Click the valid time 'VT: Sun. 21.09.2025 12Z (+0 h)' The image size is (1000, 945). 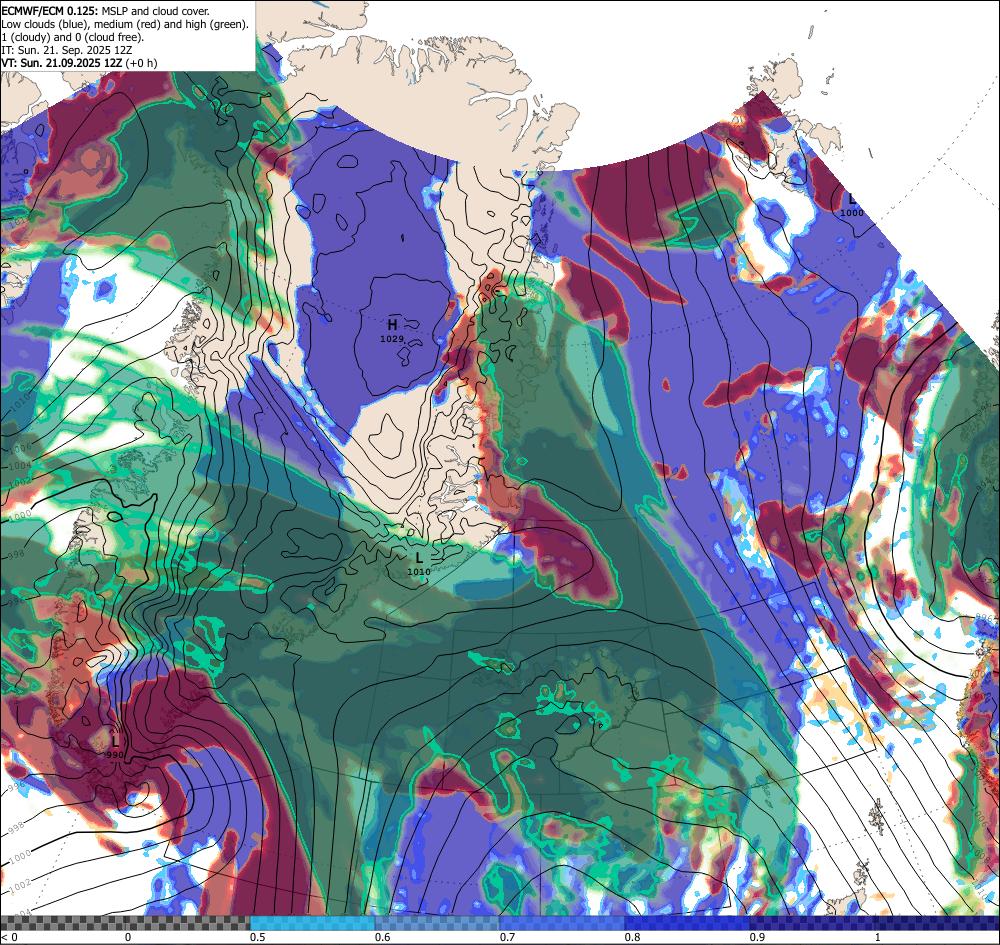pos(79,63)
